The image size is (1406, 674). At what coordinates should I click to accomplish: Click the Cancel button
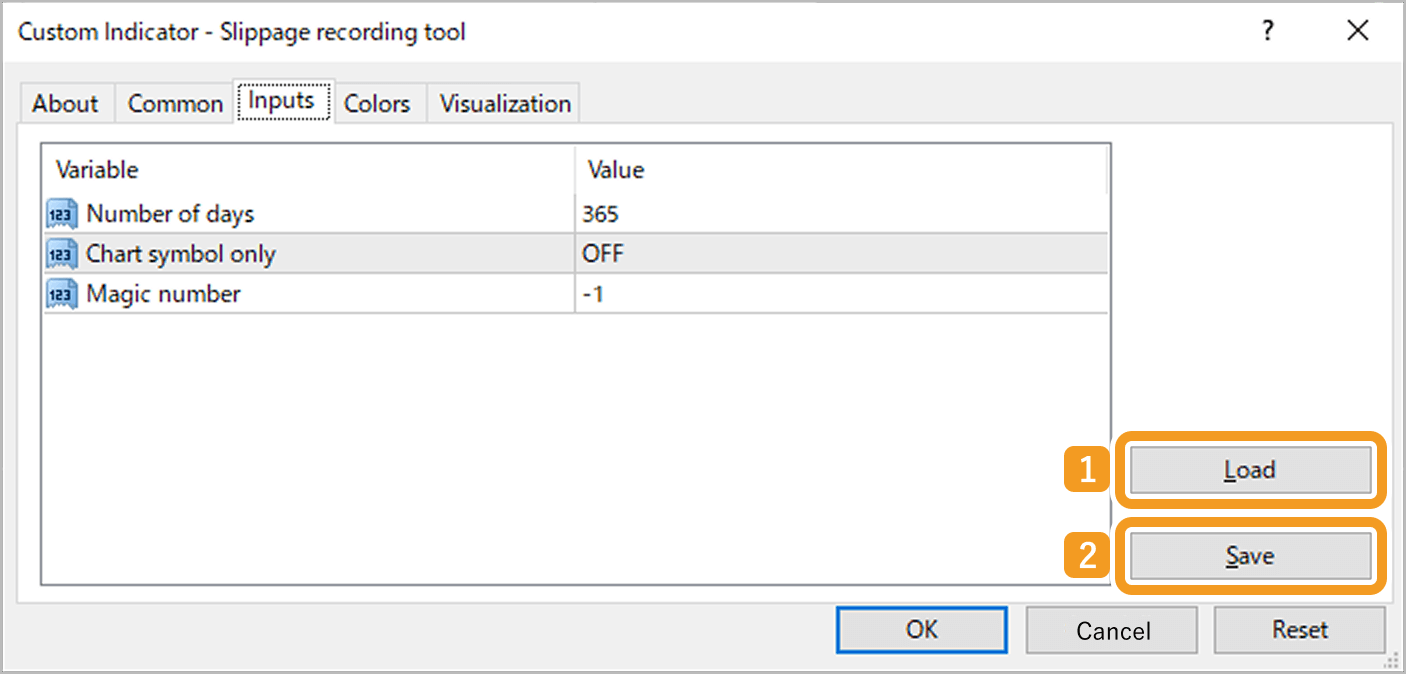1112,631
